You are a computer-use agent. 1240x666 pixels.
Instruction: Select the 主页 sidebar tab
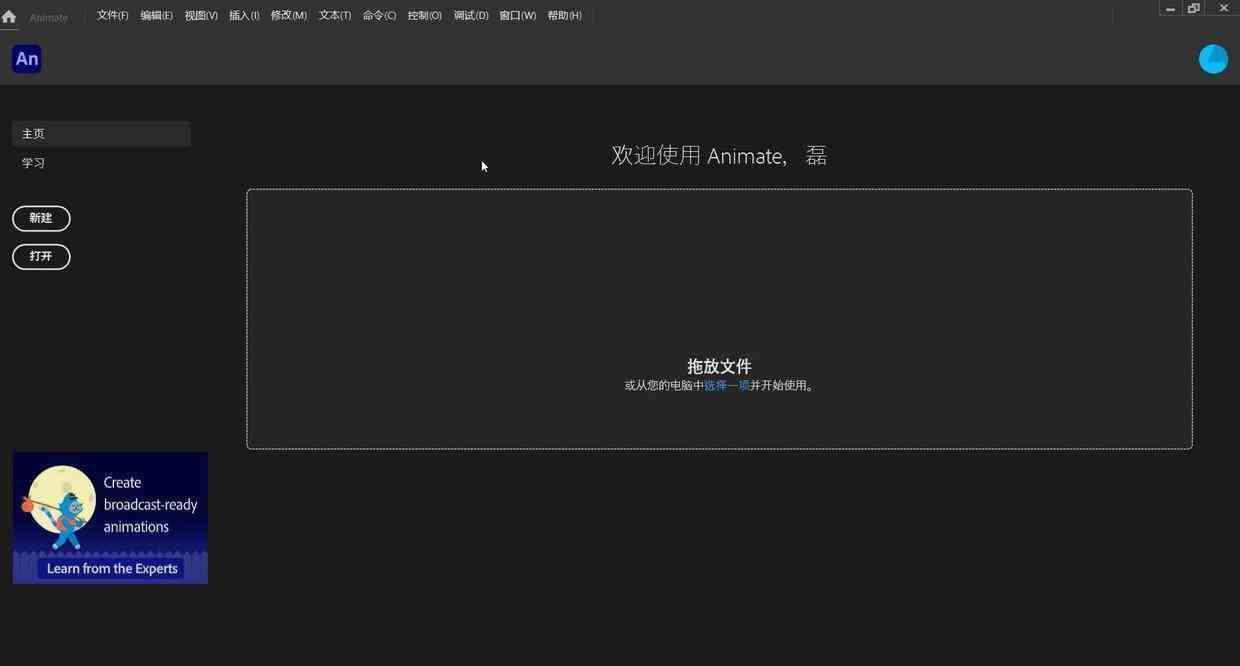click(x=101, y=134)
